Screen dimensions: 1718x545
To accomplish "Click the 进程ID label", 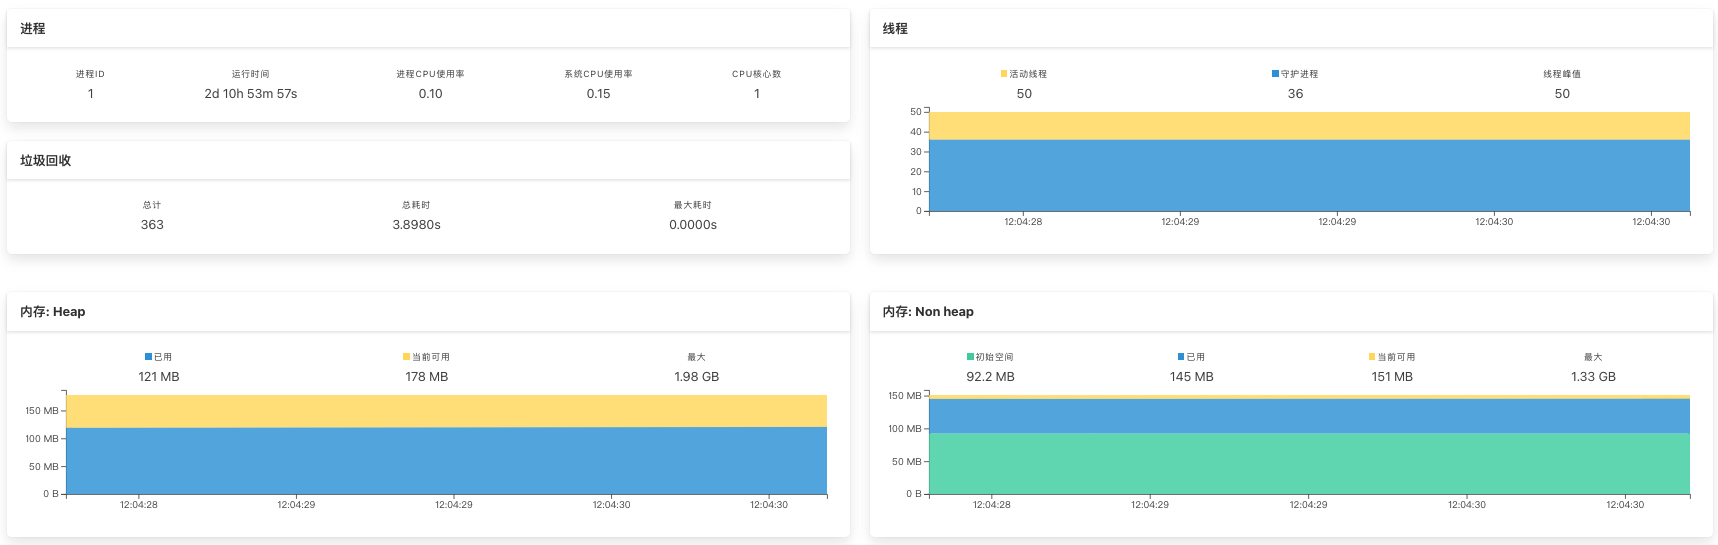I will click(90, 74).
